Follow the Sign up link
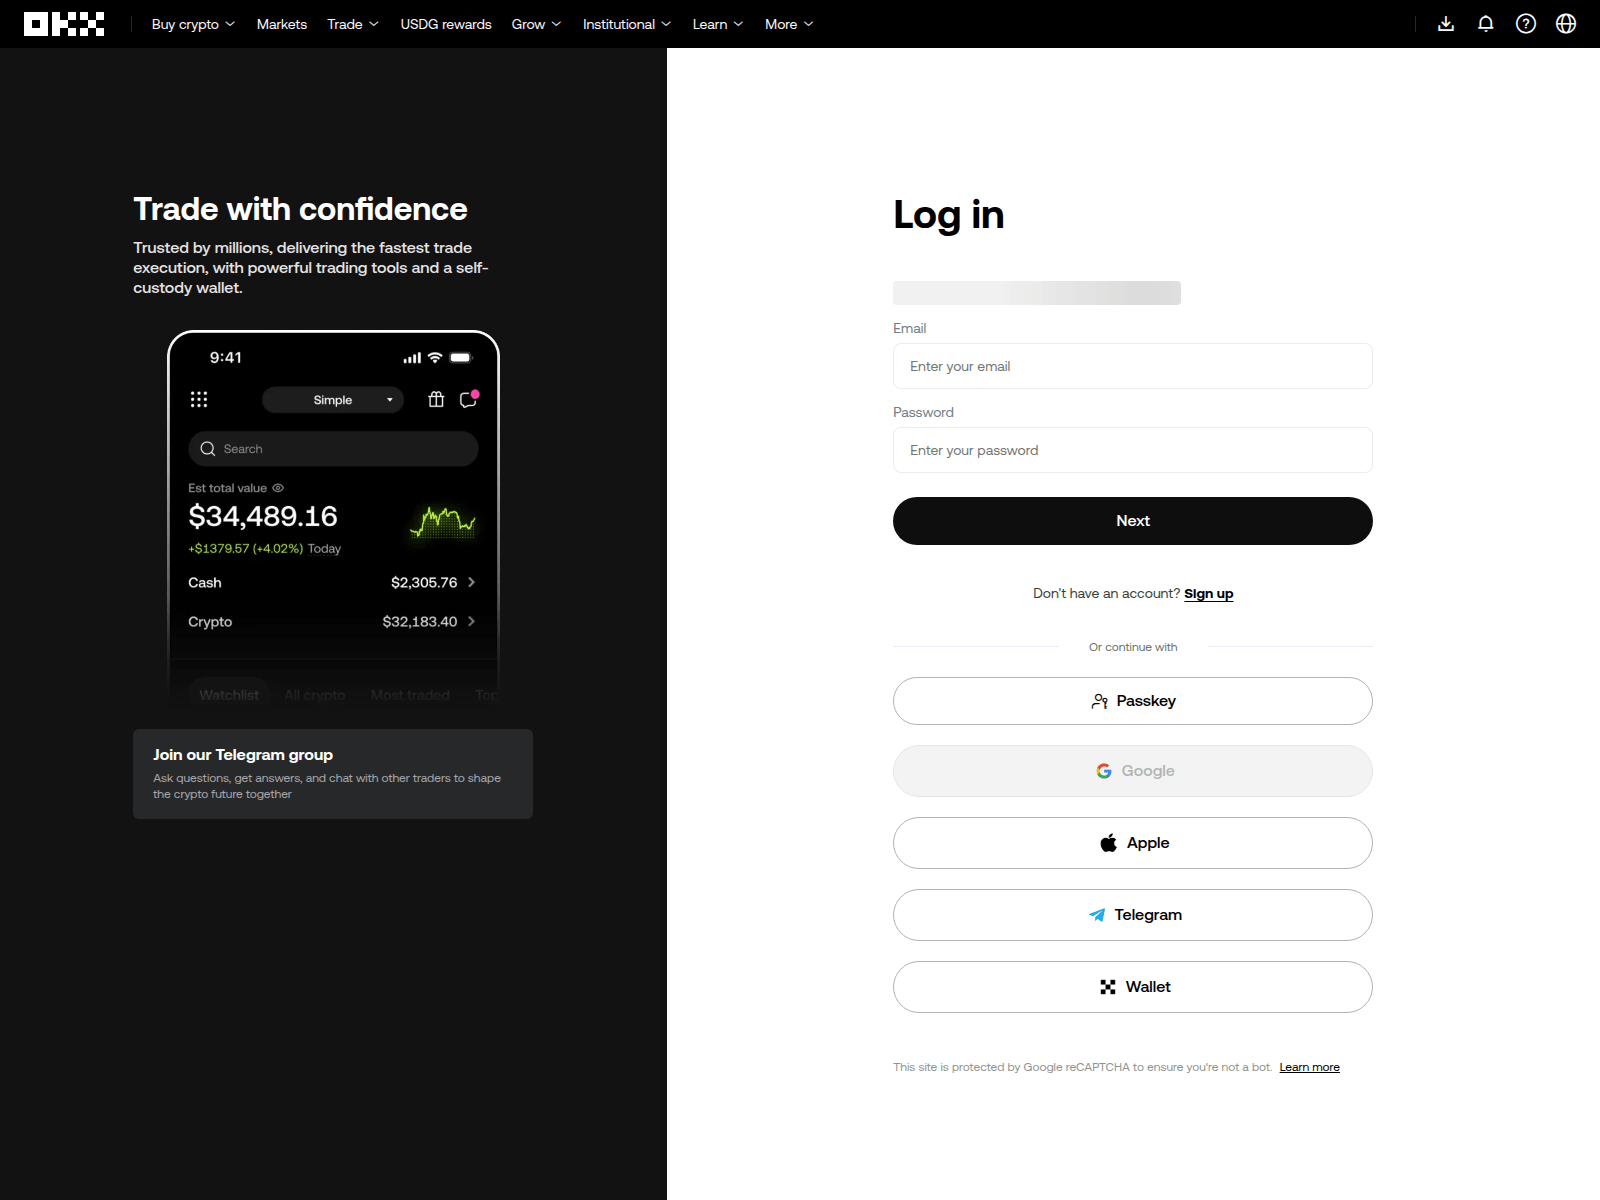Image resolution: width=1600 pixels, height=1200 pixels. pyautogui.click(x=1208, y=594)
